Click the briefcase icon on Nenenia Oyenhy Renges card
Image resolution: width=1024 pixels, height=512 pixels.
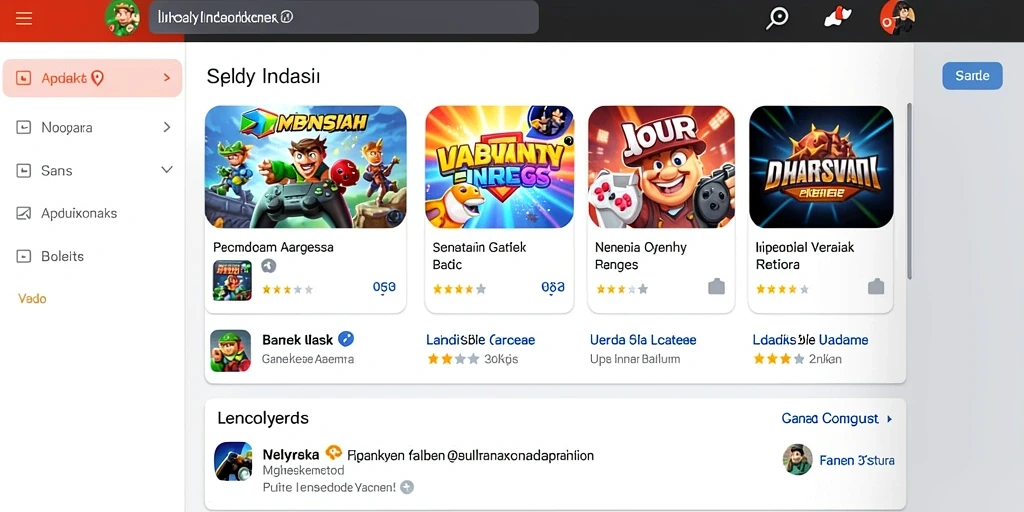pos(716,287)
